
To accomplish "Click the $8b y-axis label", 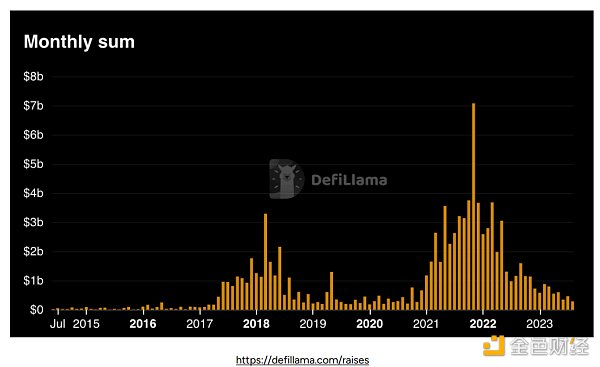I will pos(33,77).
